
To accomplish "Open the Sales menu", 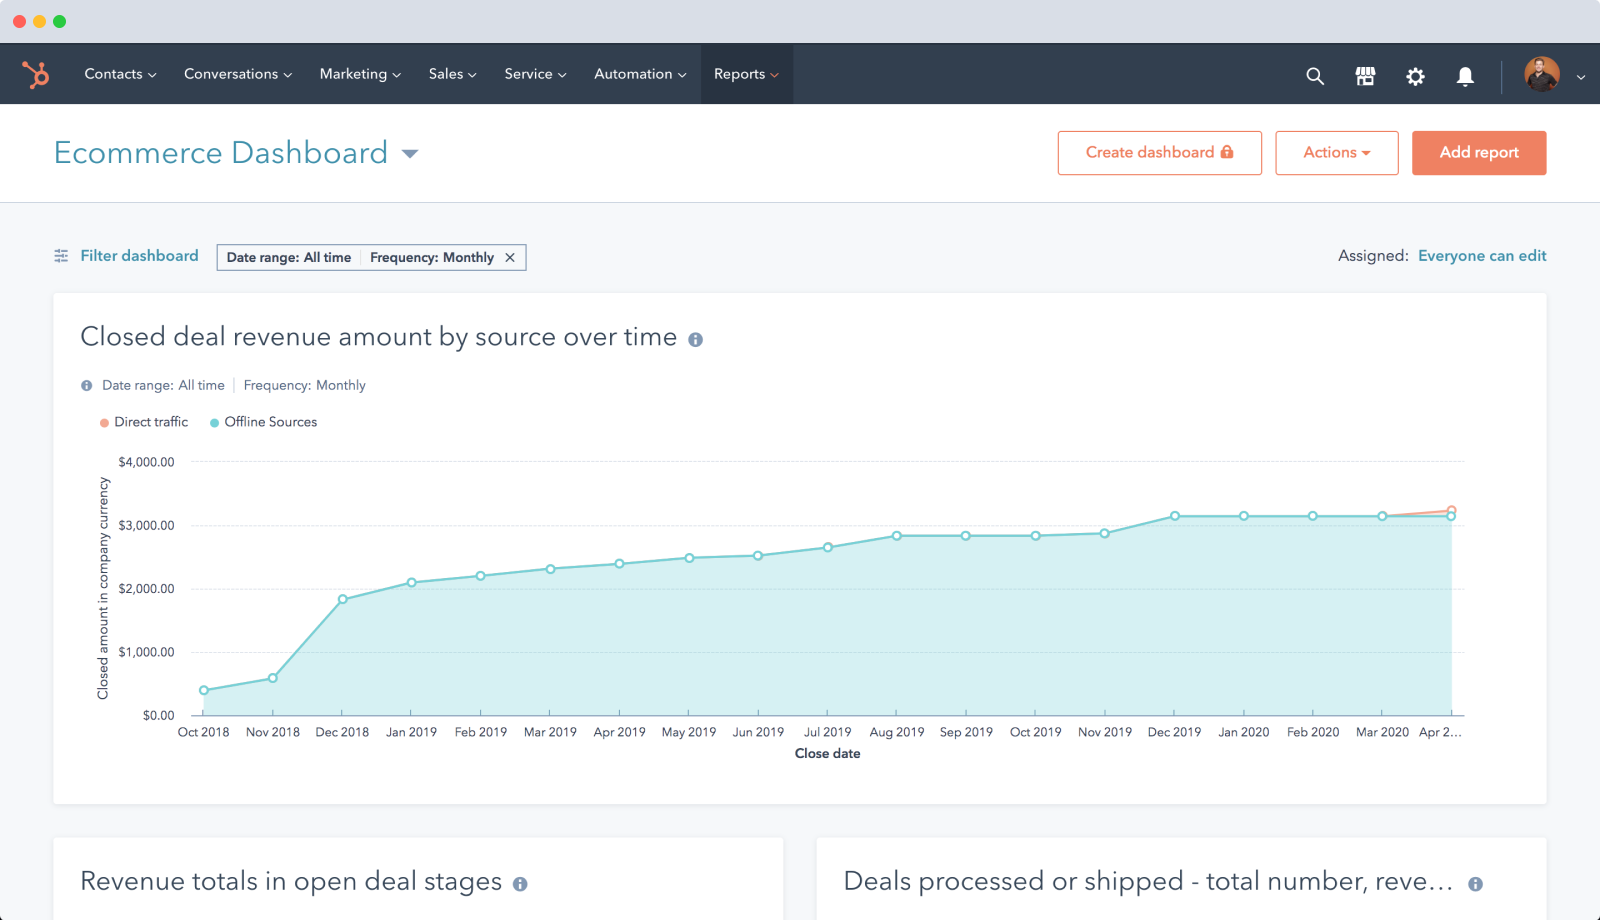I will [x=452, y=74].
